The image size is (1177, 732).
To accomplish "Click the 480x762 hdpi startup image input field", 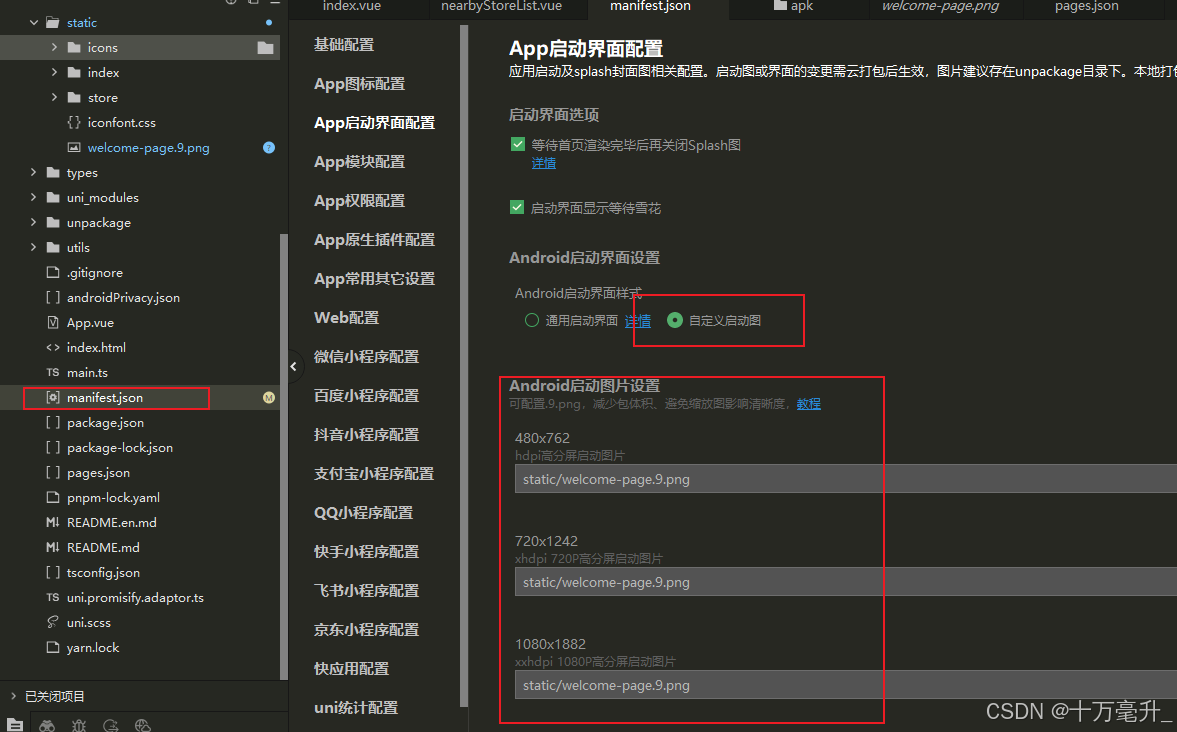I will click(x=700, y=479).
